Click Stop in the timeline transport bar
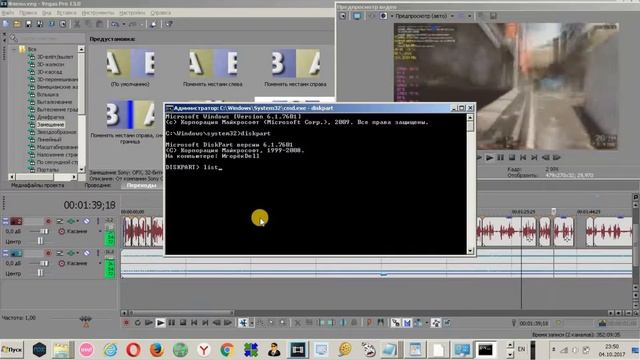640x360 pixels. (x=183, y=323)
